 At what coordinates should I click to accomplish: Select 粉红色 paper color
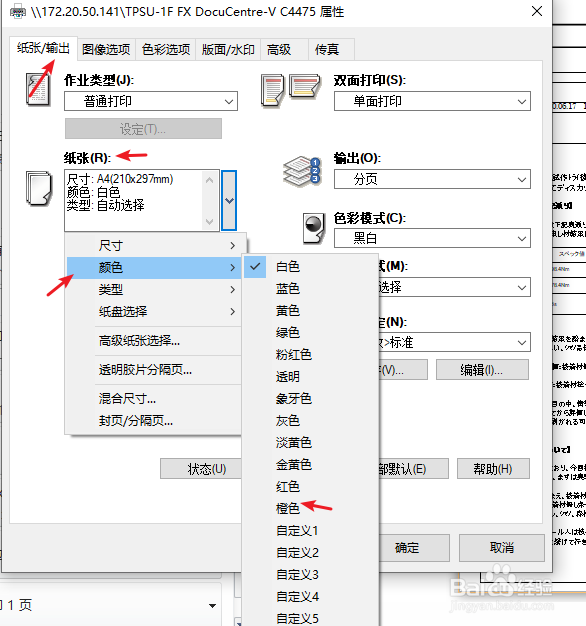click(x=311, y=354)
